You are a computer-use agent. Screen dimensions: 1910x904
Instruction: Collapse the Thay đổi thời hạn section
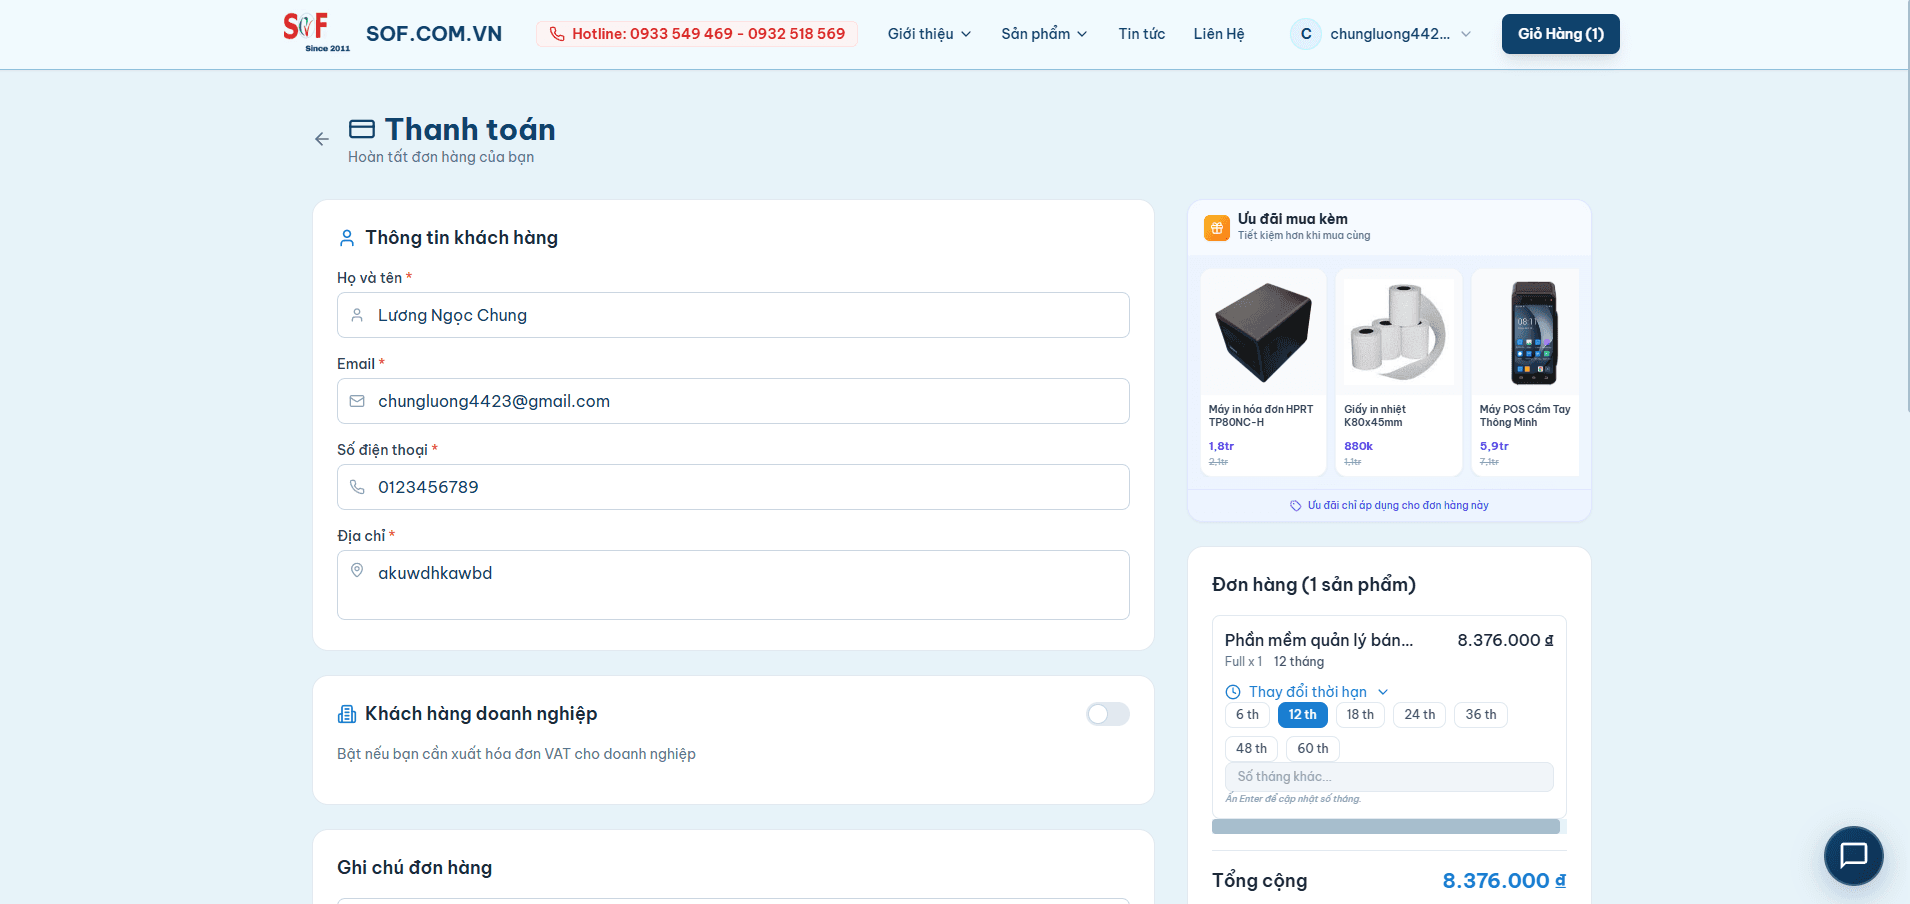(x=1385, y=691)
